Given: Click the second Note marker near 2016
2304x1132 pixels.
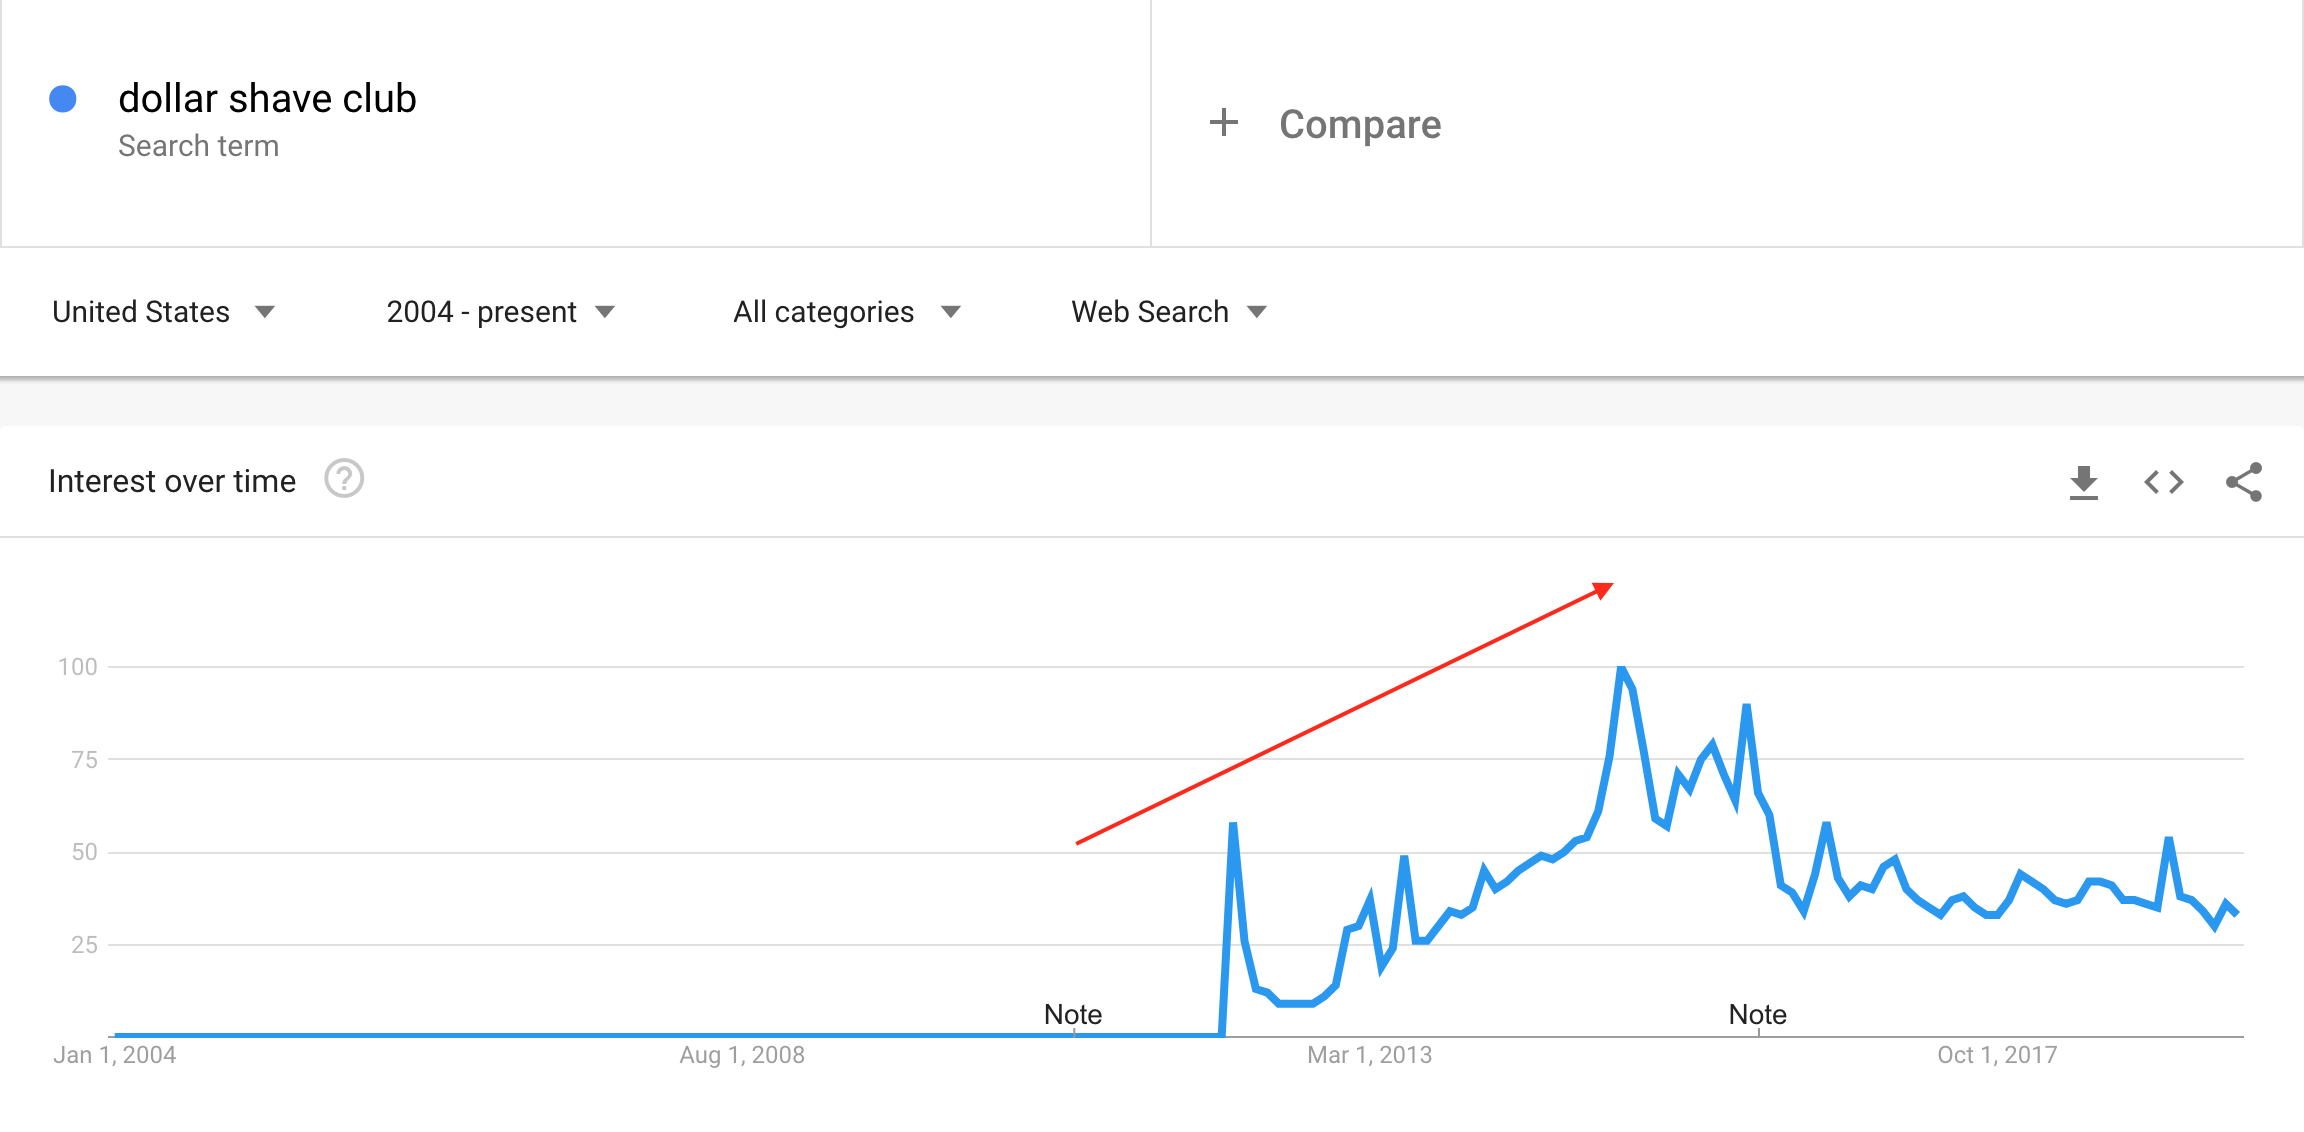Looking at the screenshot, I should [x=1758, y=1014].
